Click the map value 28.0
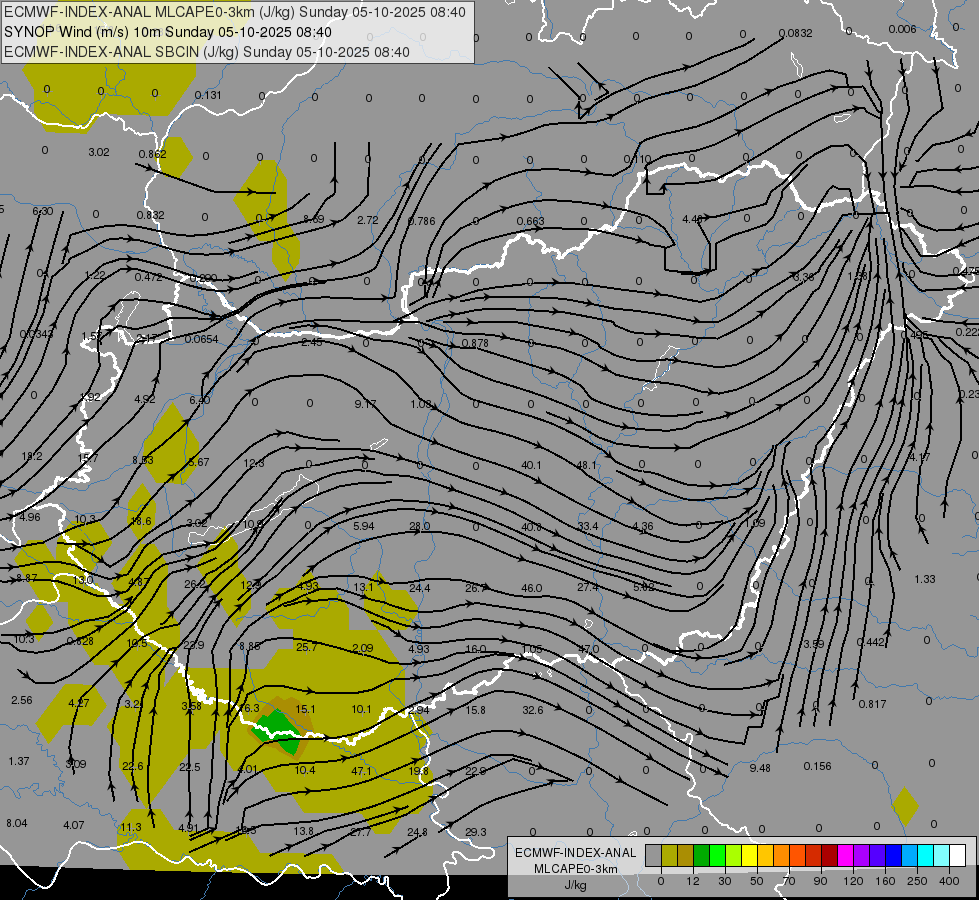979x900 pixels. (420, 527)
